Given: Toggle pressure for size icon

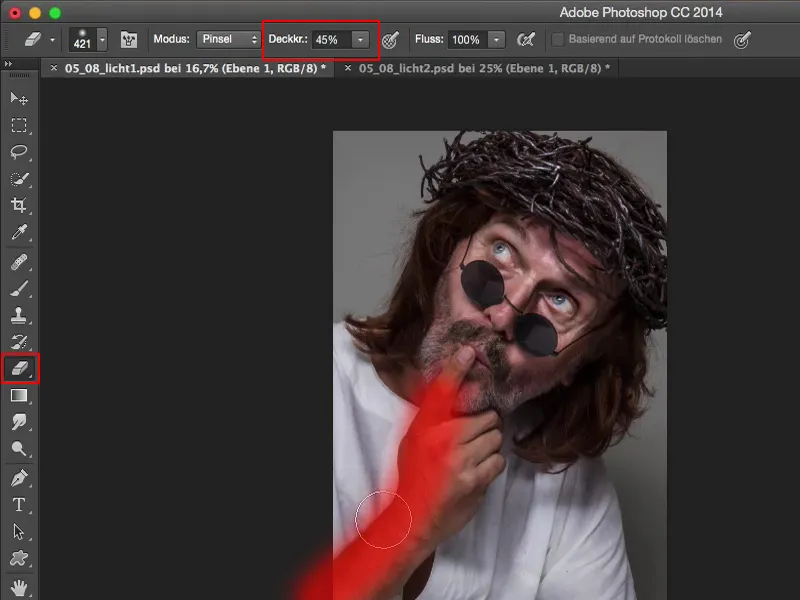Looking at the screenshot, I should (x=742, y=39).
